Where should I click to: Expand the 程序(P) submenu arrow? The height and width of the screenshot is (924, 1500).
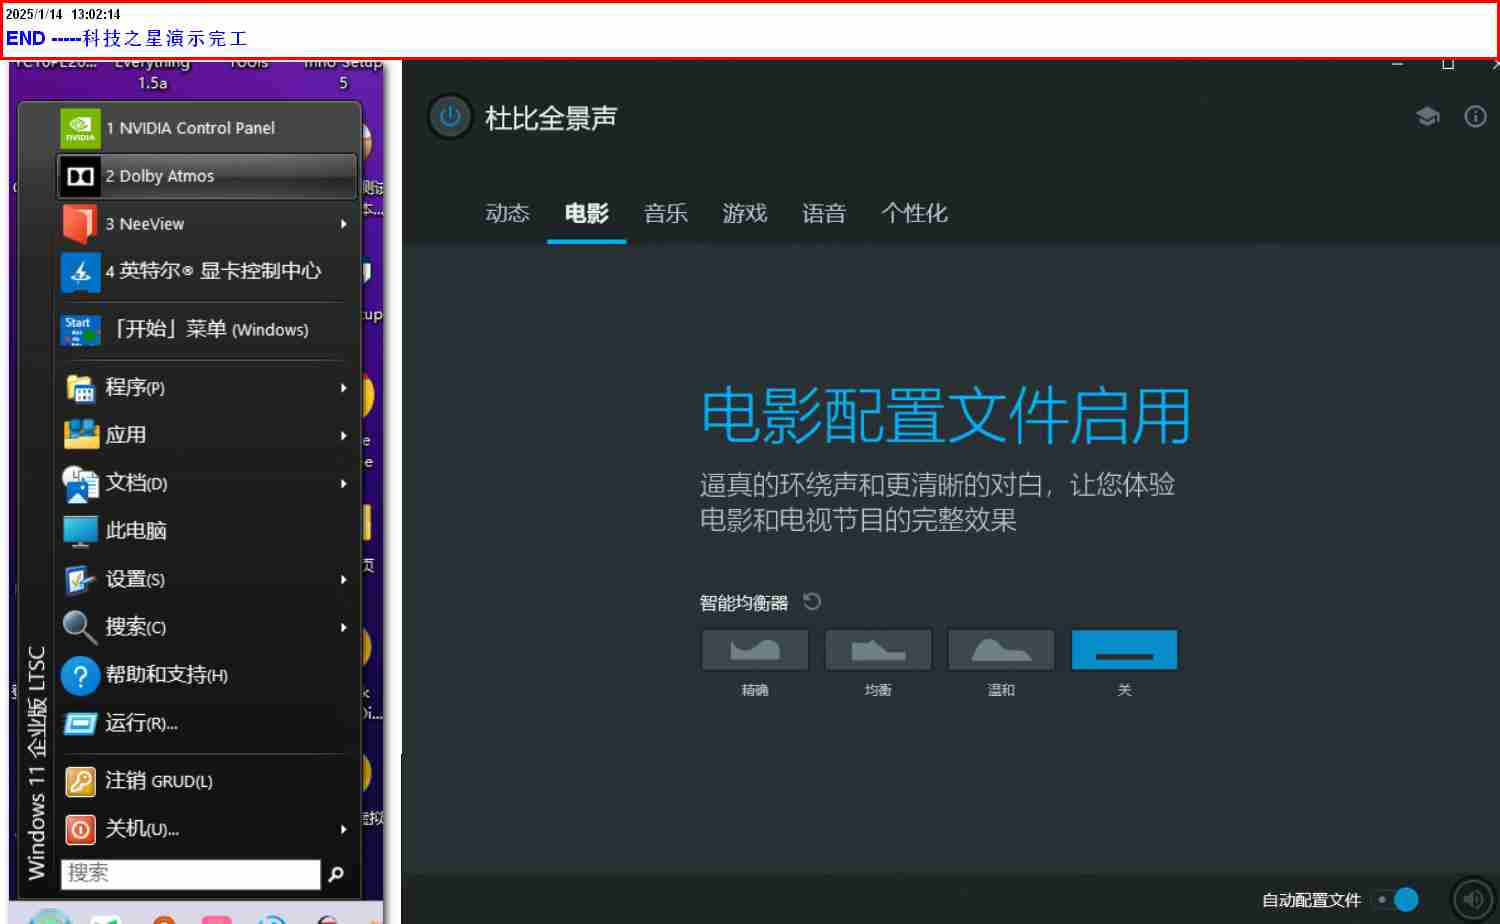[x=344, y=388]
